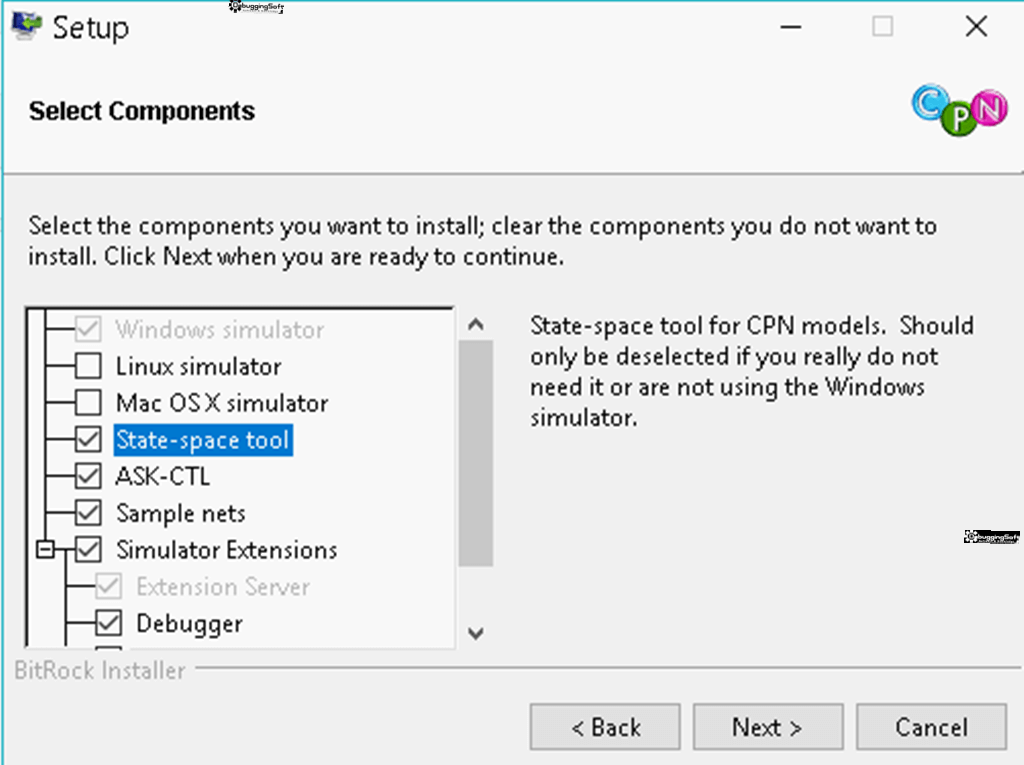Collapse the Simulator Extensions tree node
Screen dimensions: 1024x765
click(45, 549)
